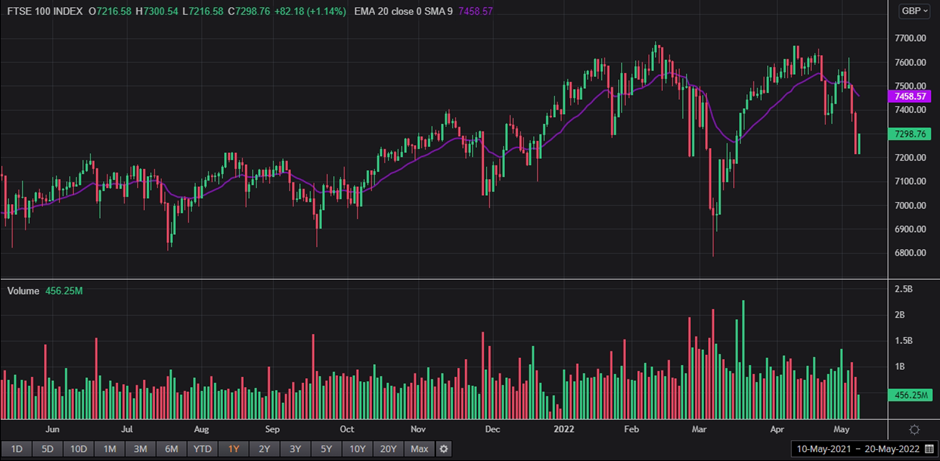
Task: Choose the active 1Y range
Action: point(233,448)
